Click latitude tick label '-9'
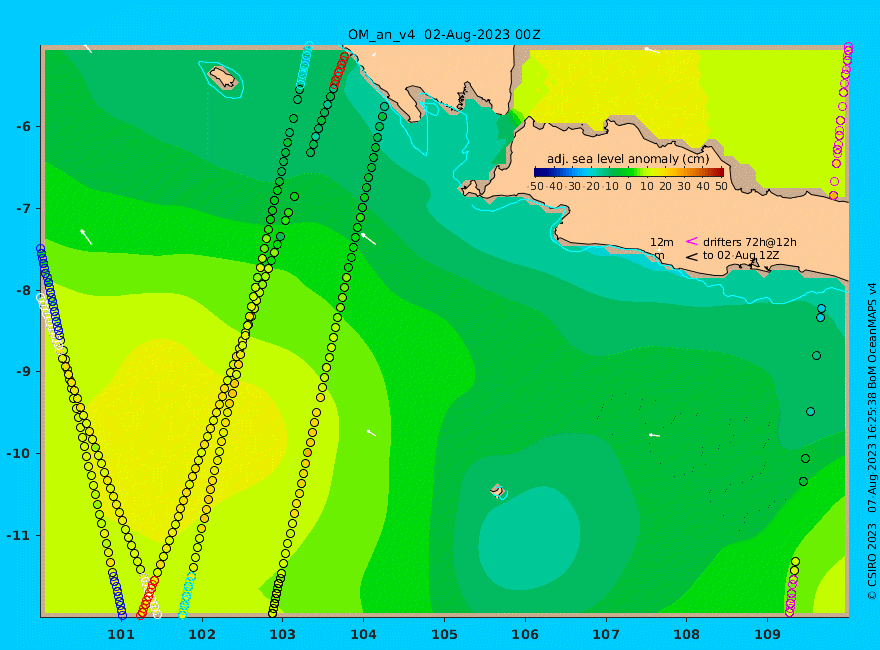 click(24, 372)
